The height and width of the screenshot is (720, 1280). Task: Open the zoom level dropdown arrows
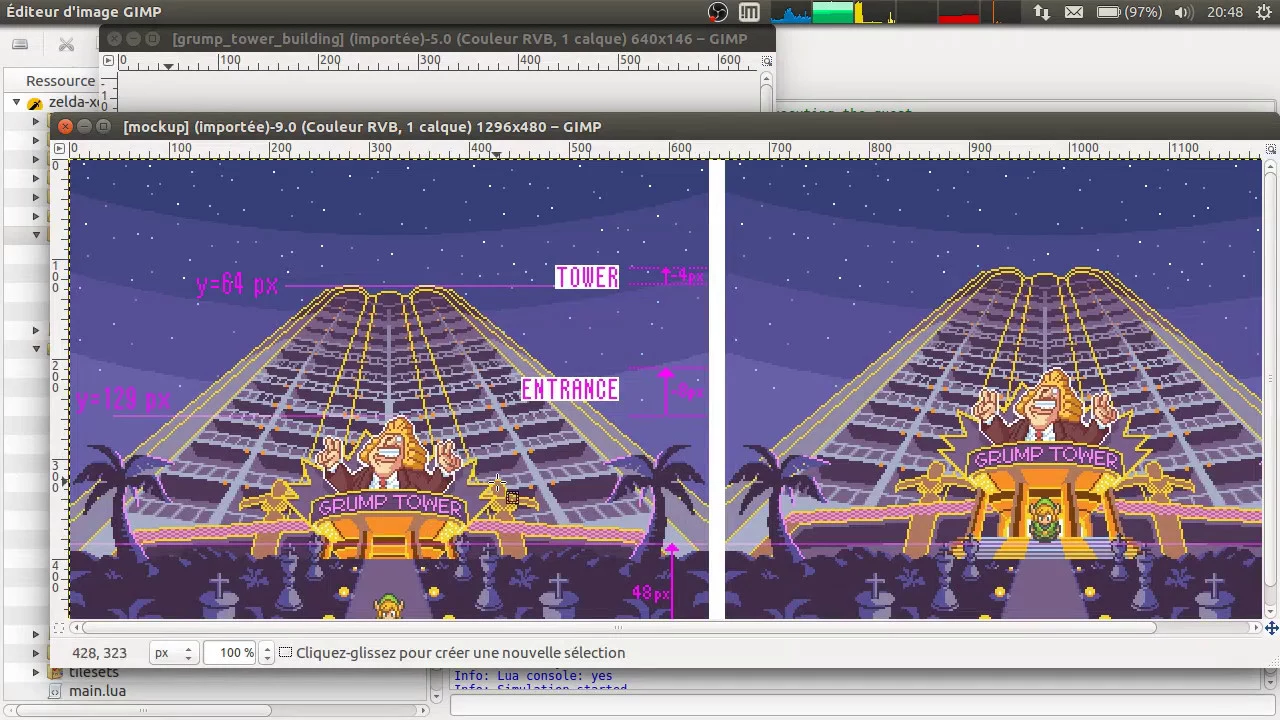click(266, 653)
